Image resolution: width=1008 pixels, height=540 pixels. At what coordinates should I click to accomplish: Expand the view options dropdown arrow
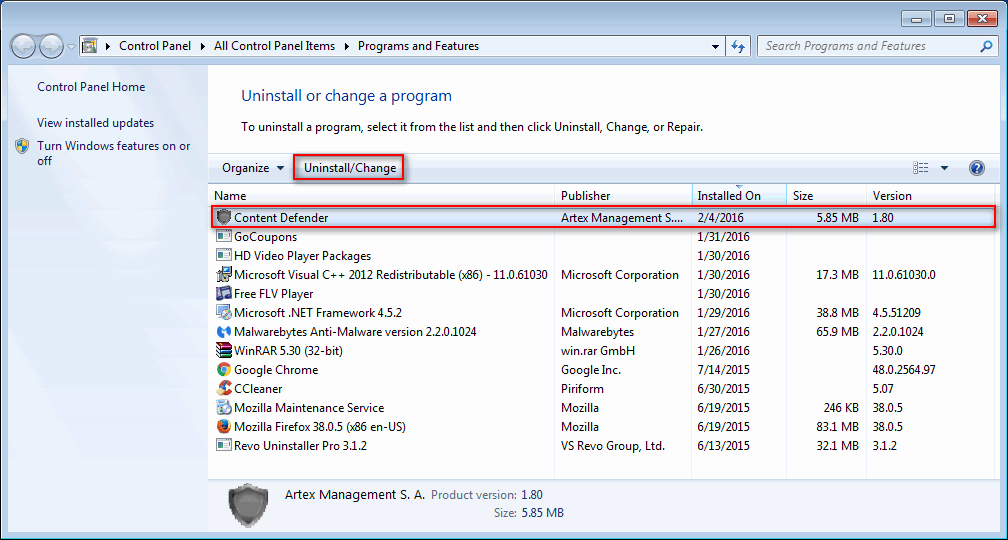click(x=944, y=168)
